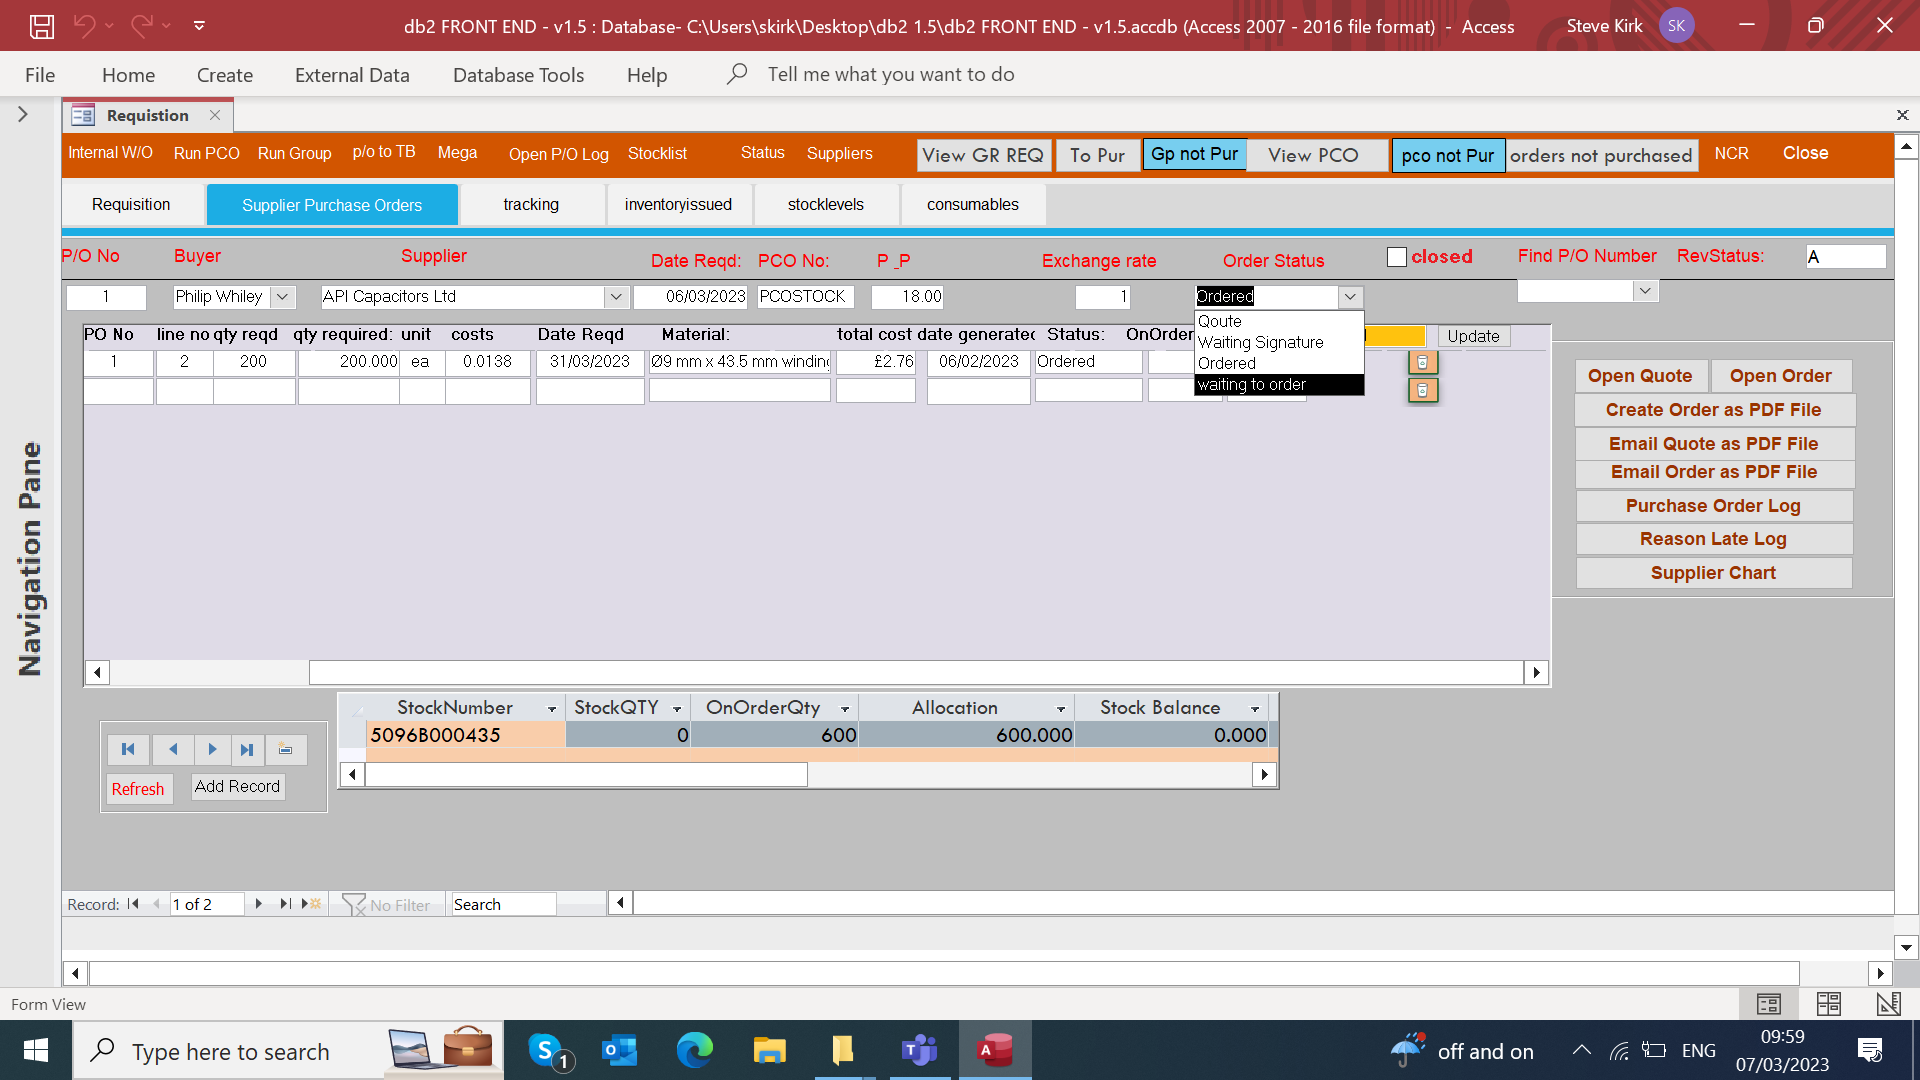Go to first record with blue navigation button

click(128, 749)
